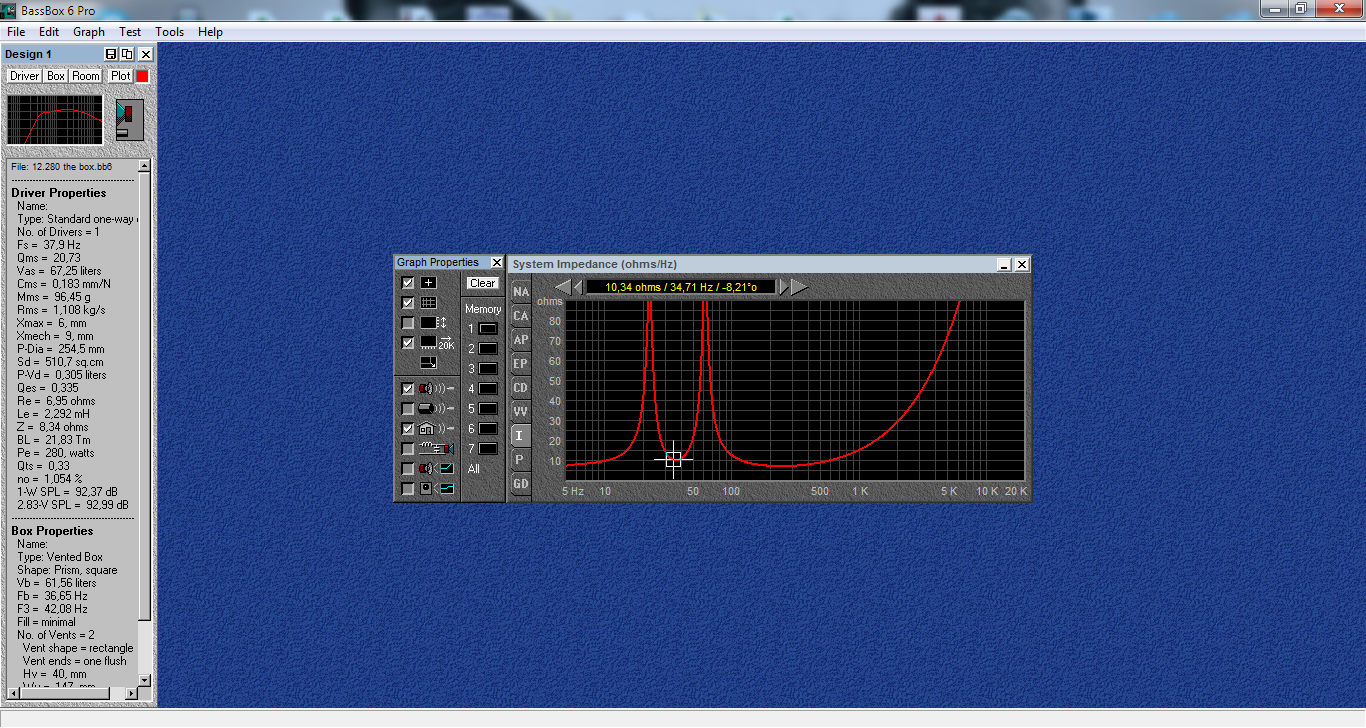Switch to the CD graph button

521,388
